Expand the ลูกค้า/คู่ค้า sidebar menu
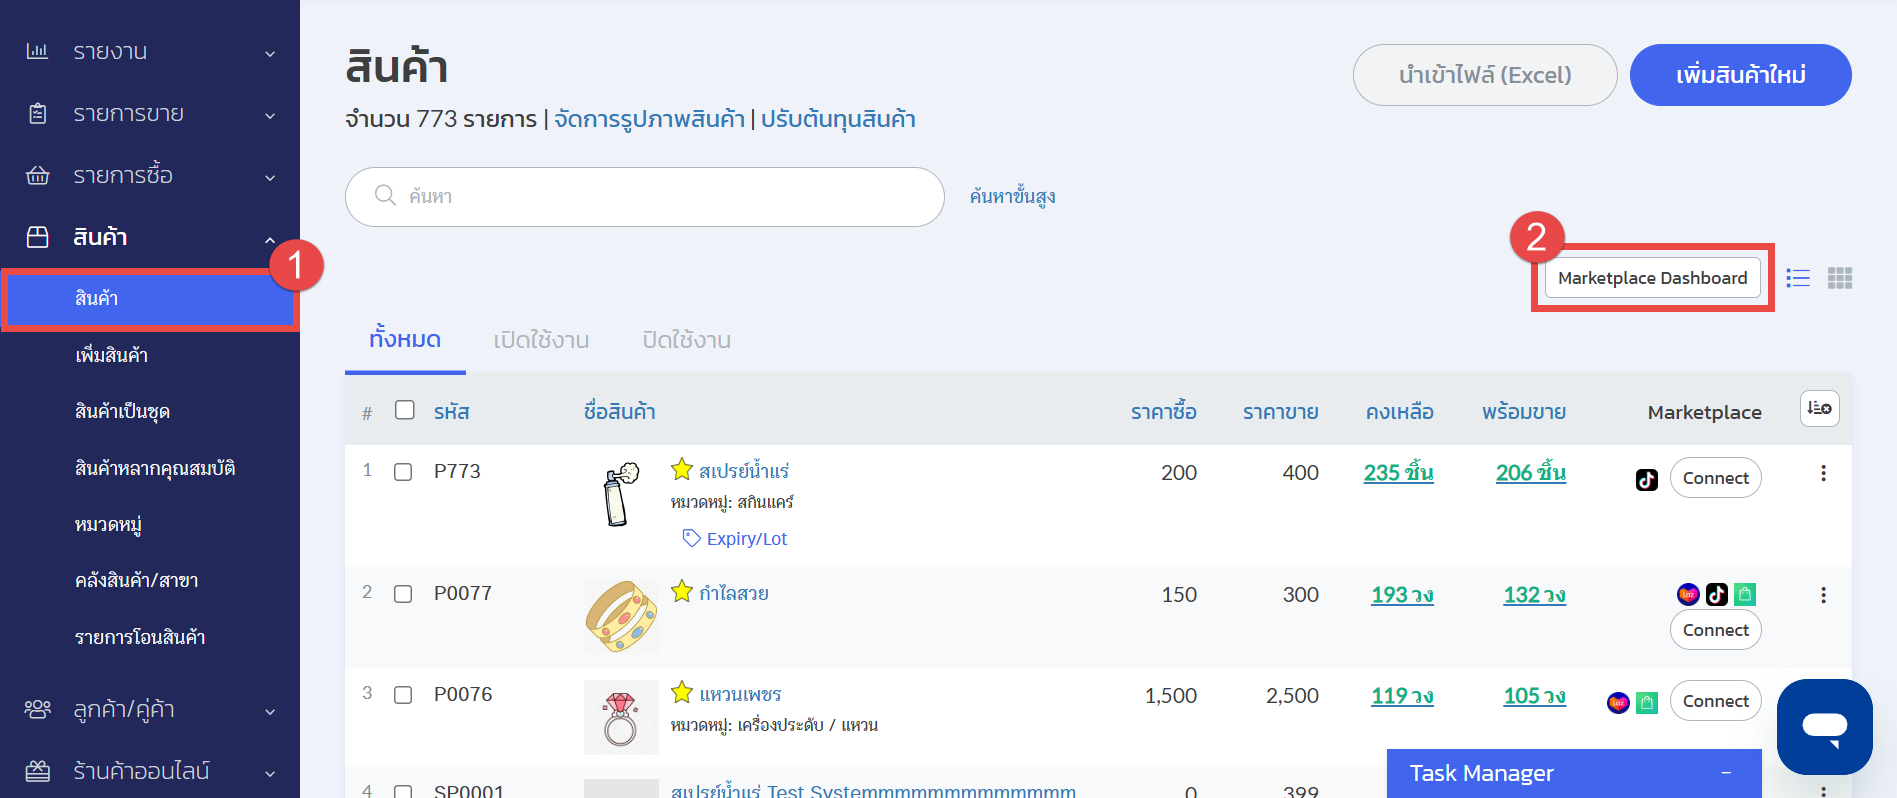The width and height of the screenshot is (1897, 798). (x=150, y=710)
